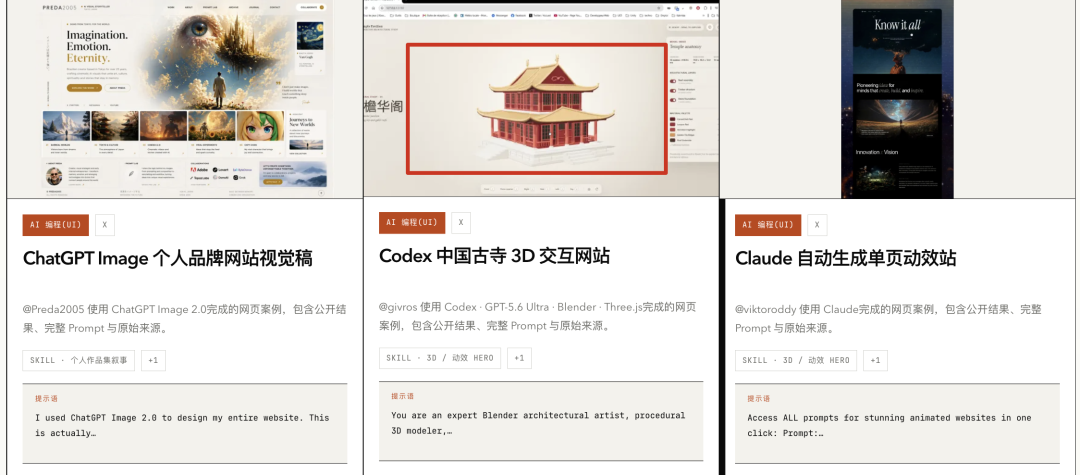Click the AI 编程(UI) tag on the Claude card
The height and width of the screenshot is (475, 1080).
(768, 224)
